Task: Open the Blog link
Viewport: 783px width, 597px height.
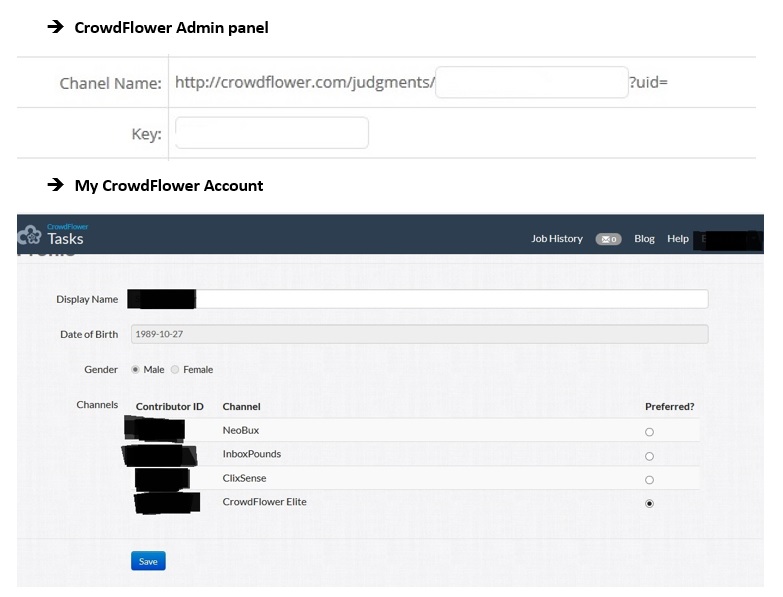Action: (x=644, y=239)
